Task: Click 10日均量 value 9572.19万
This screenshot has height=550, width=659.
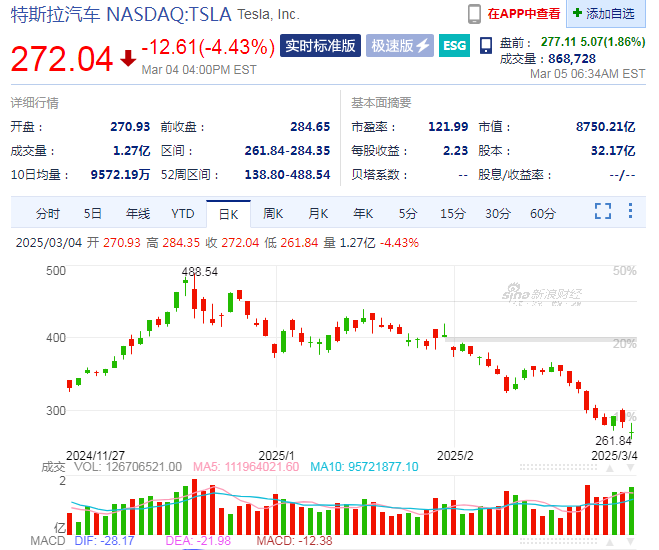Action: pyautogui.click(x=120, y=174)
